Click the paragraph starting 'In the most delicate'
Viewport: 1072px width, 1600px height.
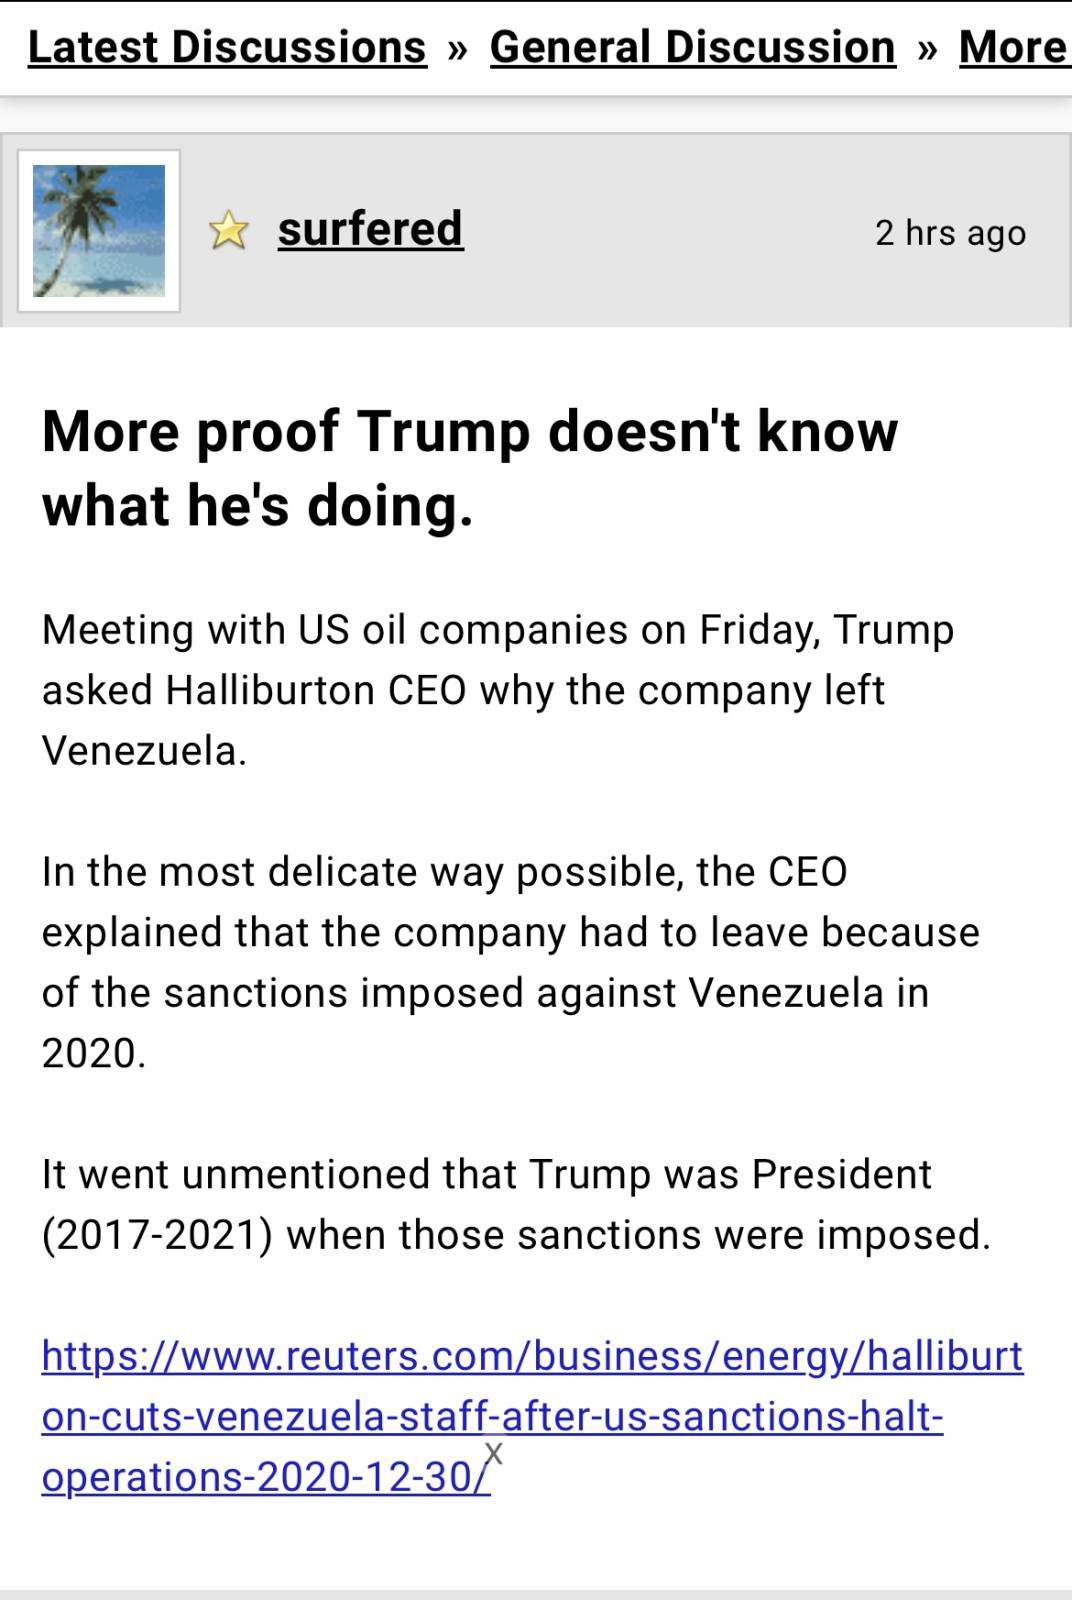click(510, 962)
